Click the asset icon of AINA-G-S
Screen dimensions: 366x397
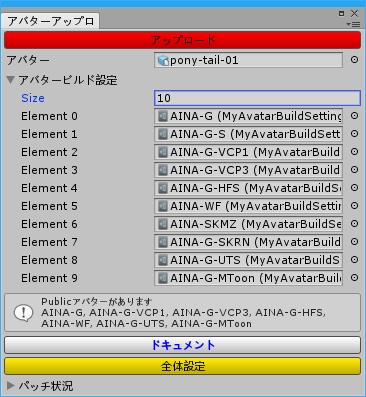[x=163, y=134]
